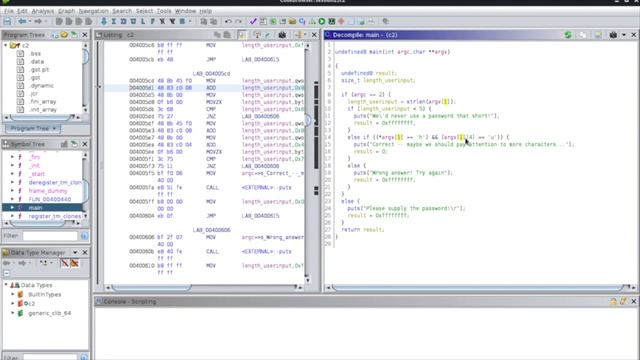Click the export icon in Decompile header
Screen dimensions: 640x360
[598, 35]
